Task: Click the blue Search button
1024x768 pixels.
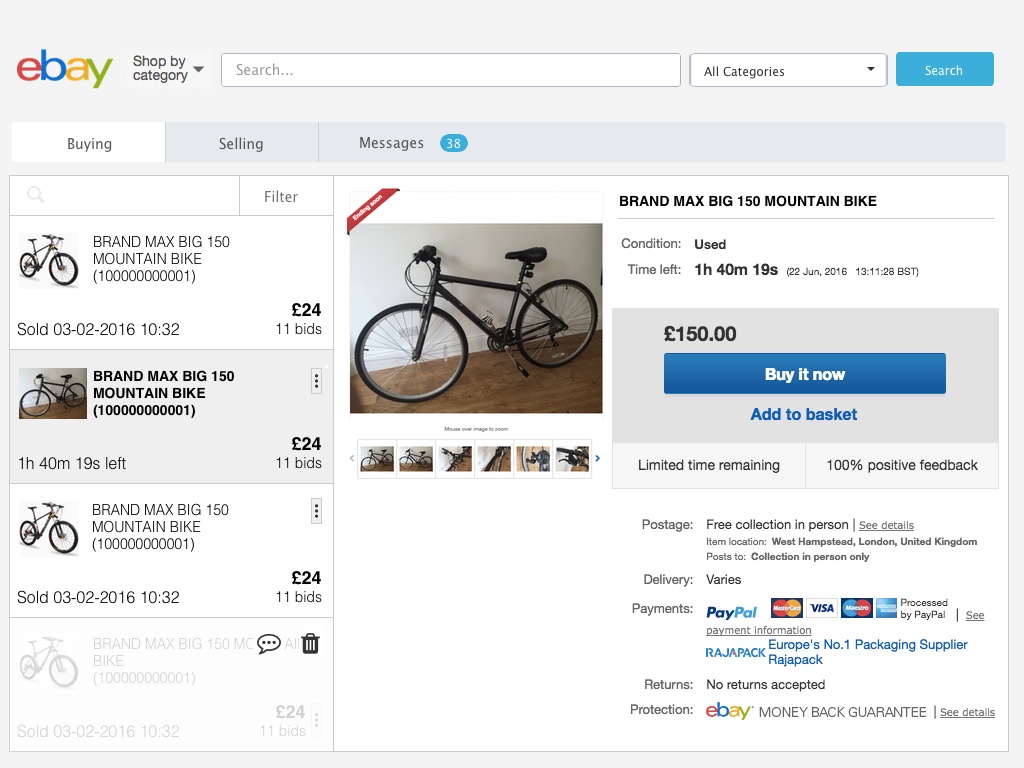Action: [x=944, y=70]
